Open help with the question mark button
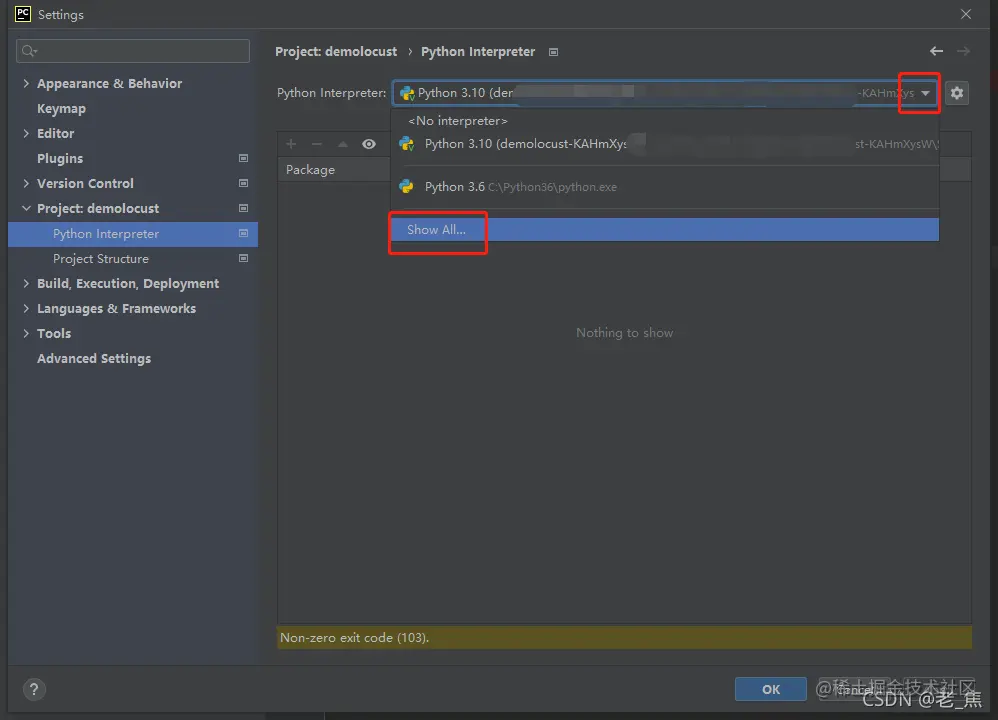 34,689
